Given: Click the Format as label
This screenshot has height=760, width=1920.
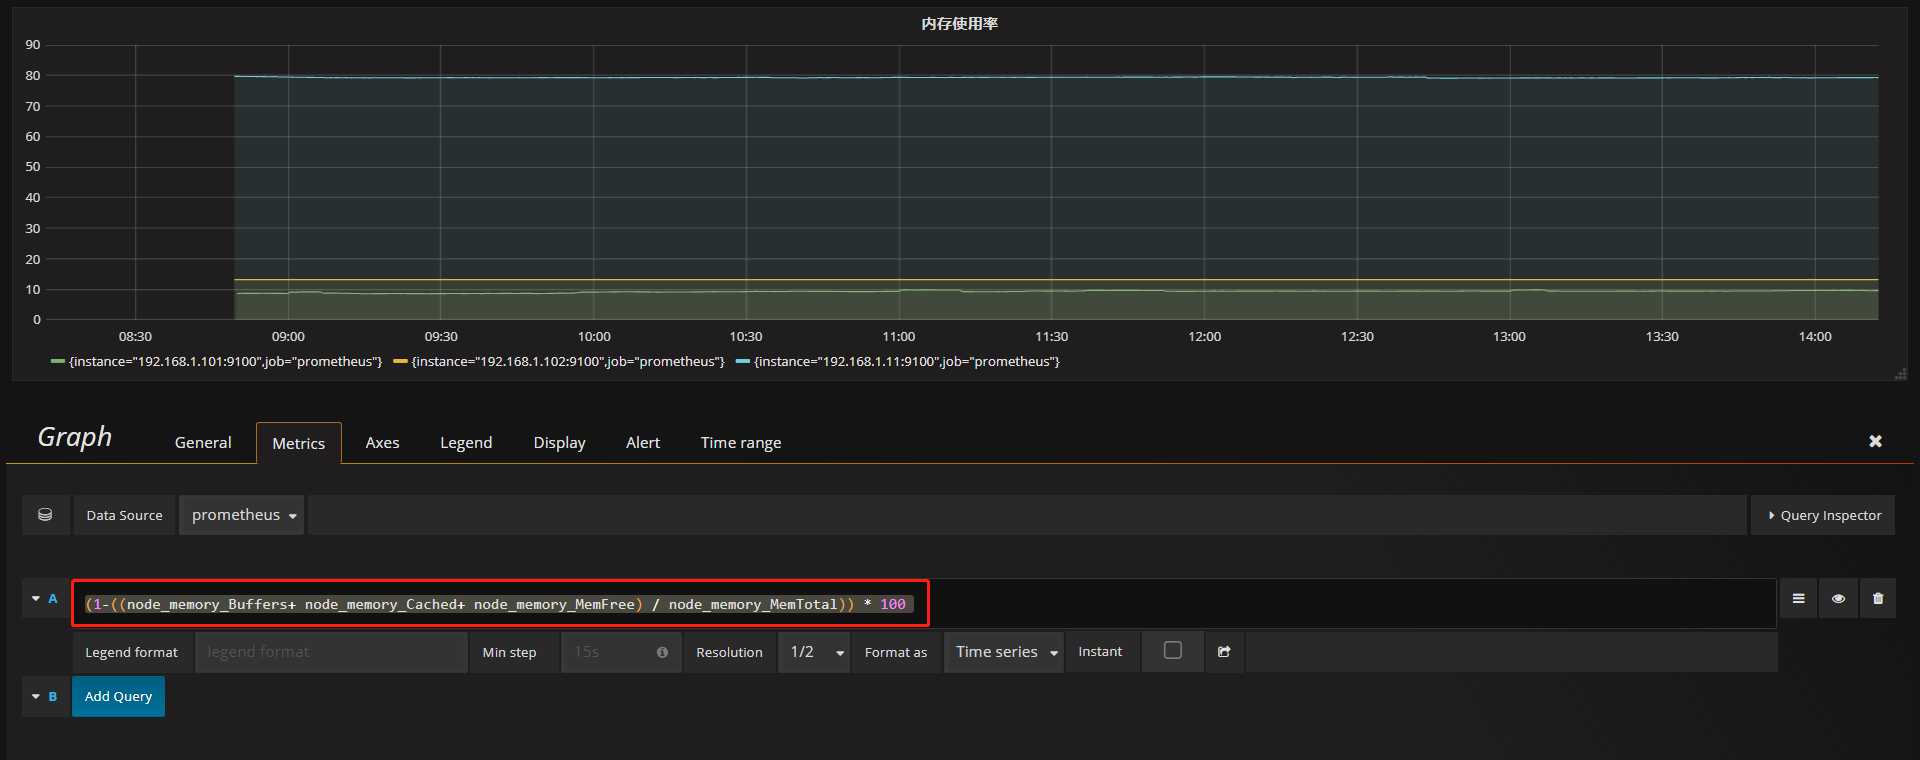Looking at the screenshot, I should coord(896,652).
